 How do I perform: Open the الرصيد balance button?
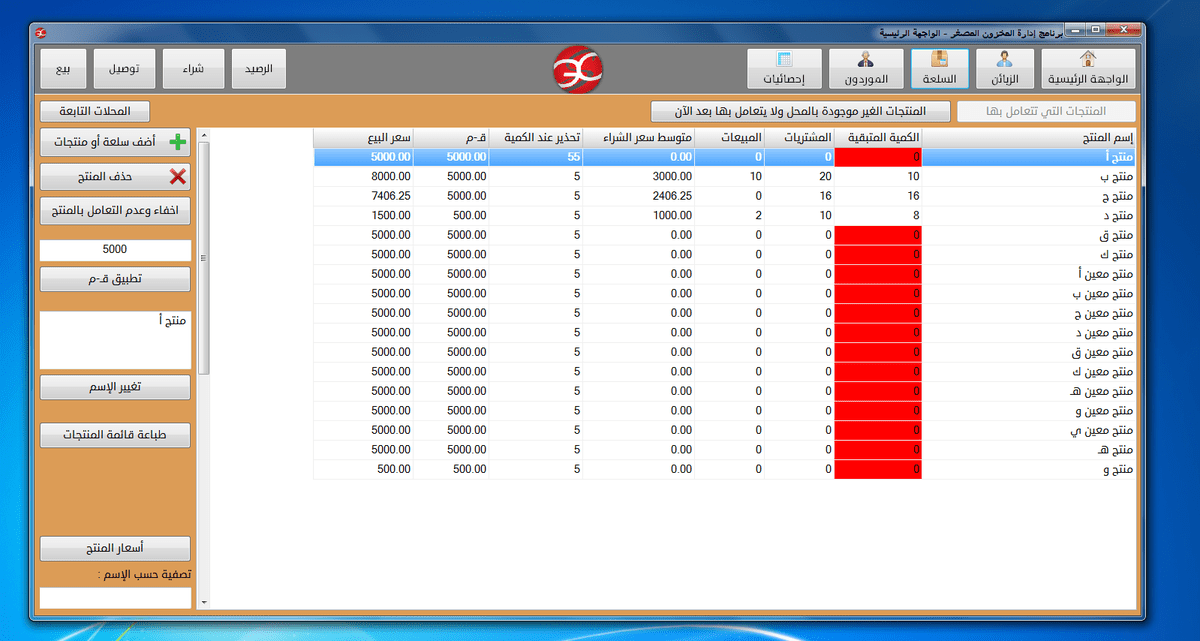click(259, 70)
